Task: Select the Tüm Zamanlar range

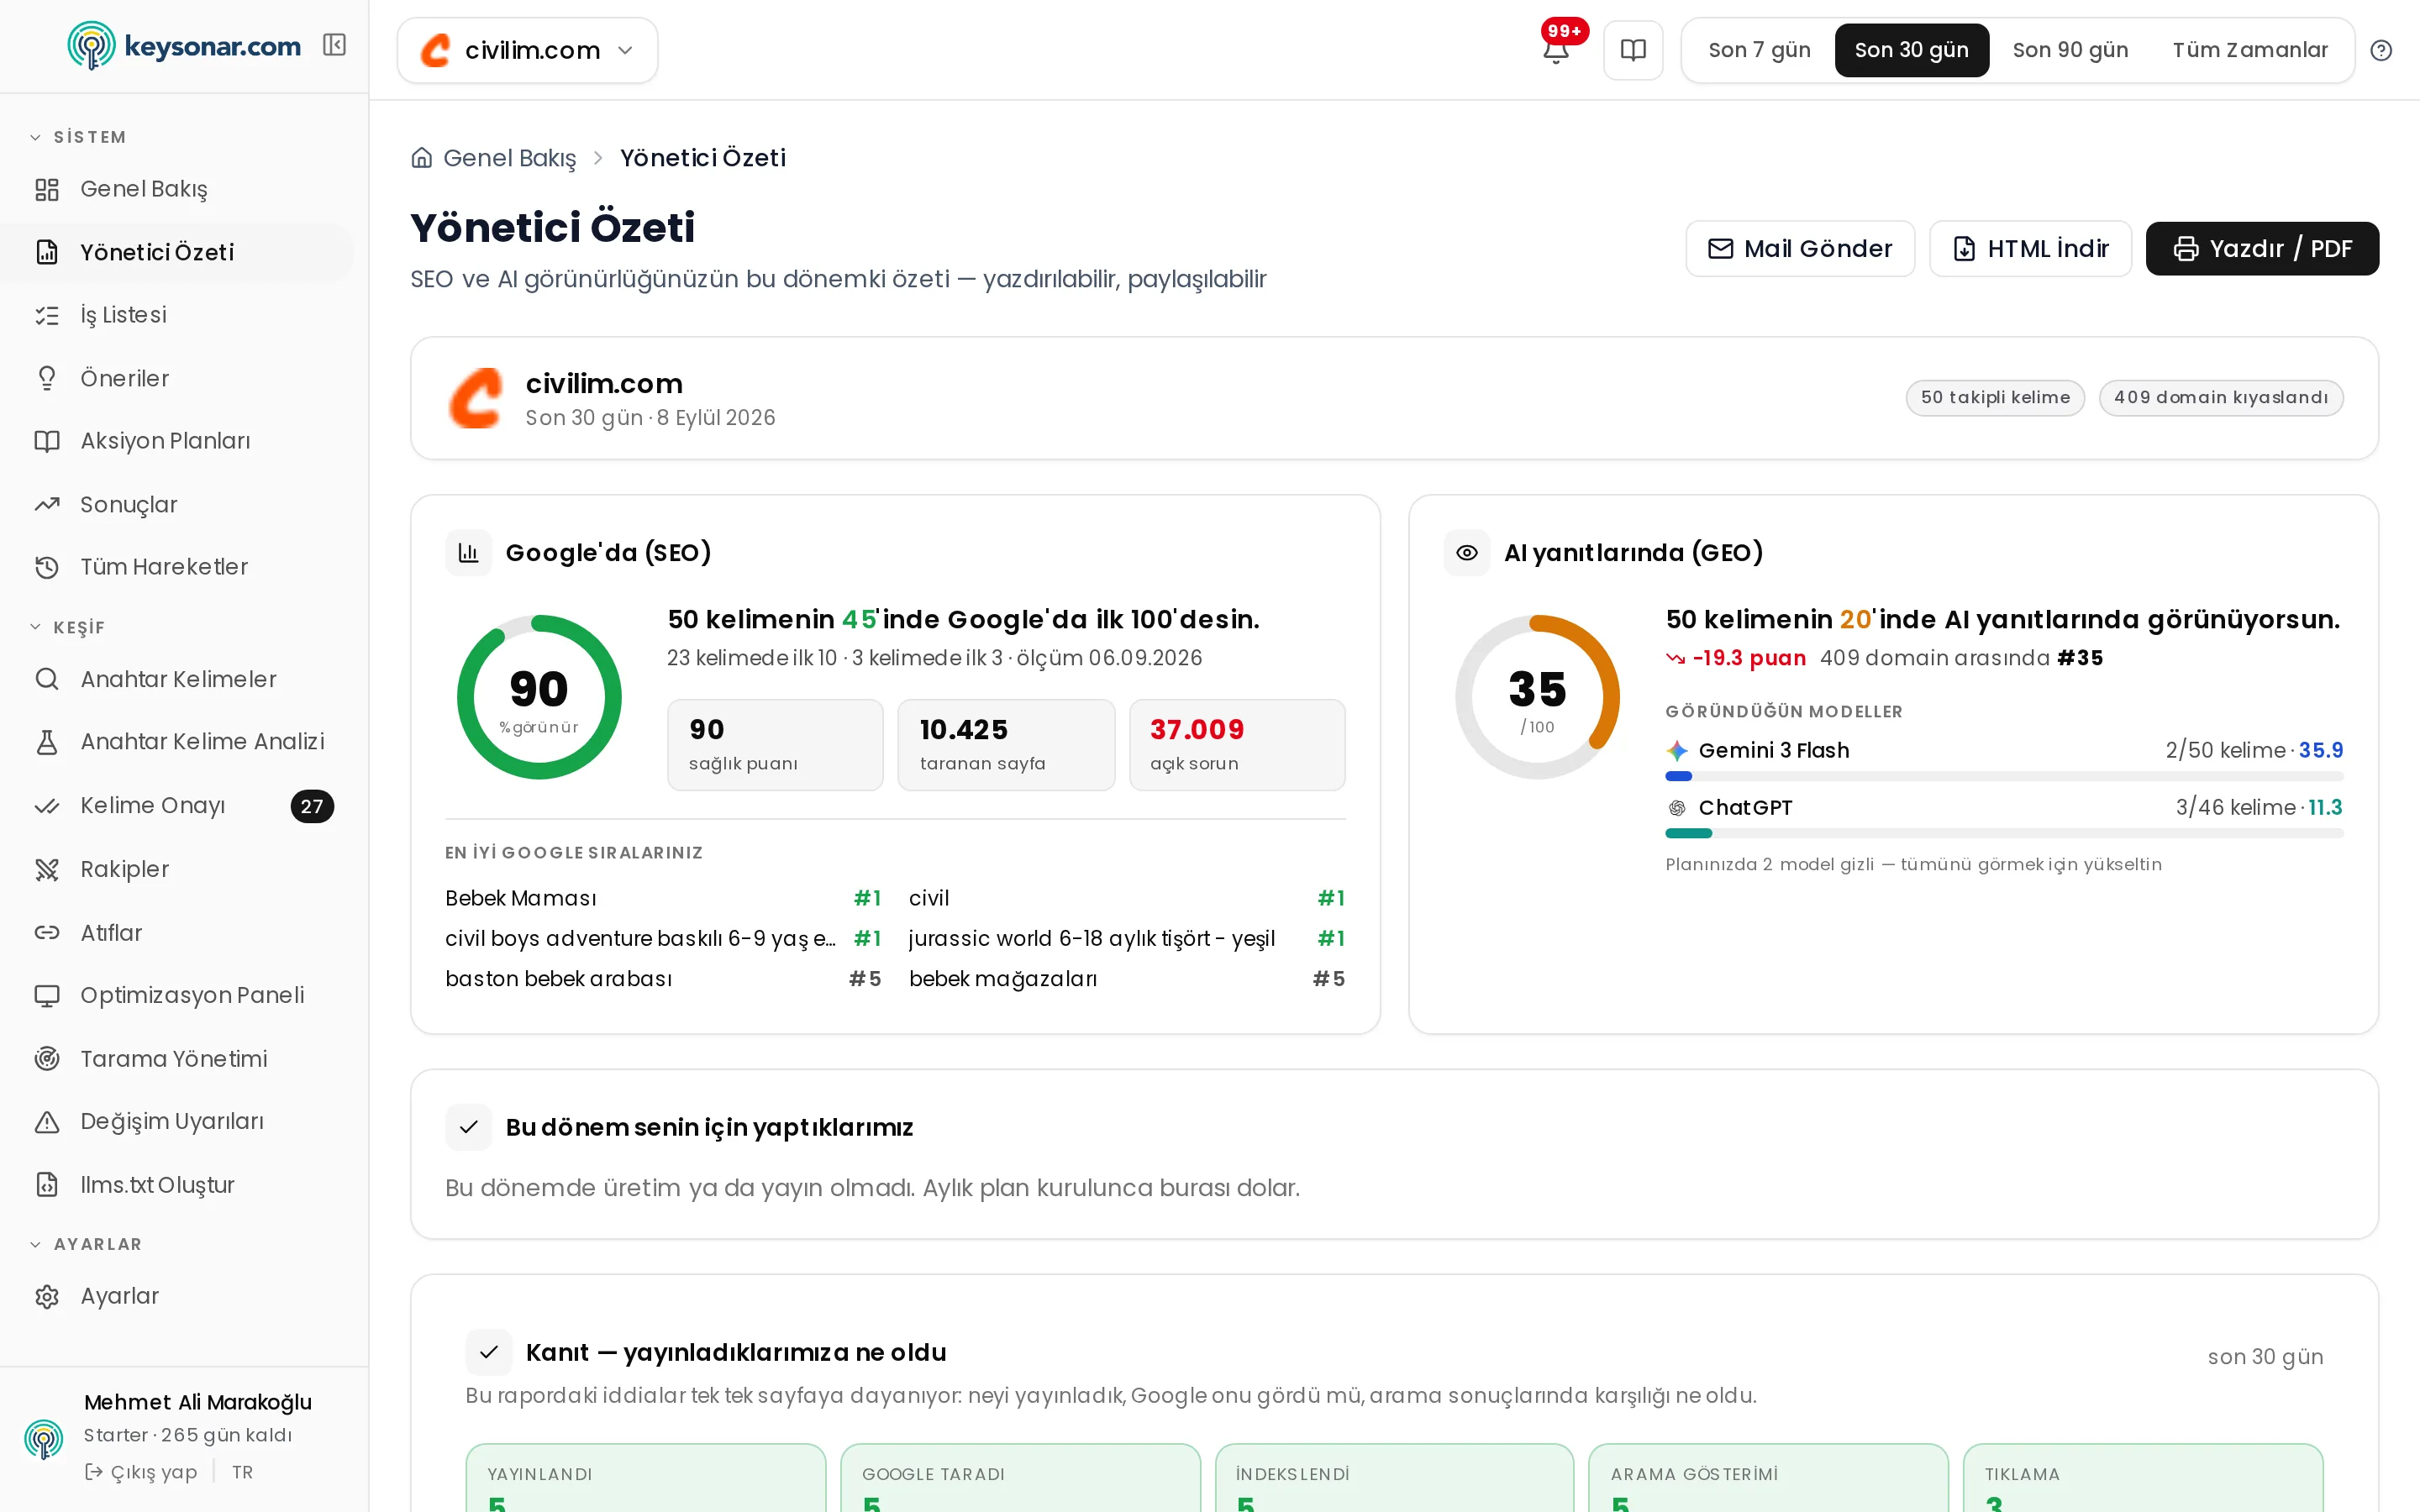Action: (x=2250, y=50)
